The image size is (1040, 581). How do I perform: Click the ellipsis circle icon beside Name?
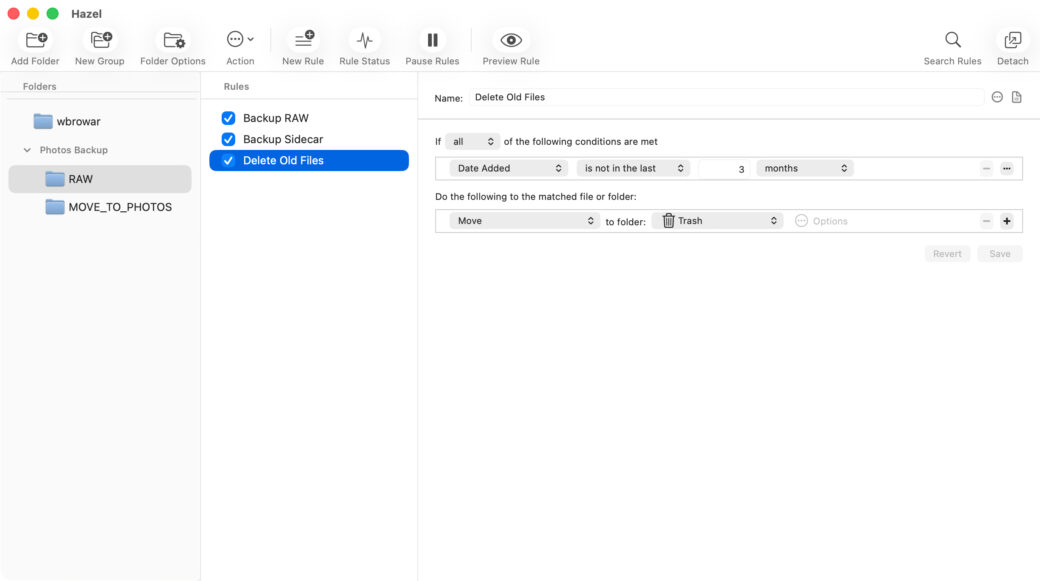997,97
